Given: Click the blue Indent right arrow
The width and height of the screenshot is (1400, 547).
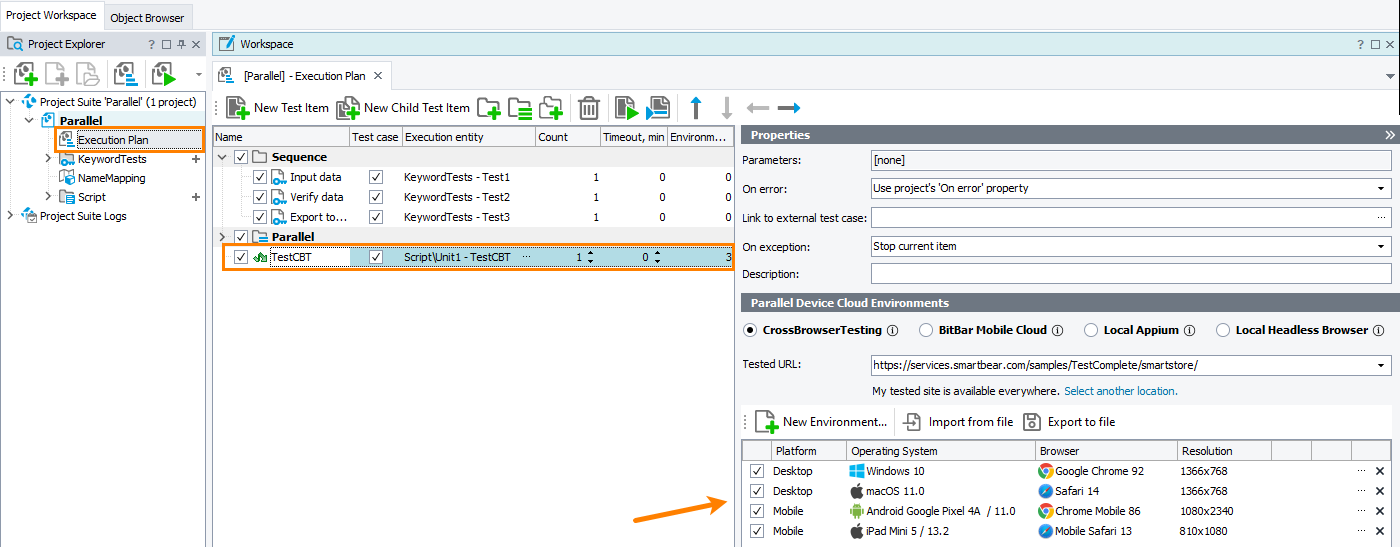Looking at the screenshot, I should (x=789, y=108).
